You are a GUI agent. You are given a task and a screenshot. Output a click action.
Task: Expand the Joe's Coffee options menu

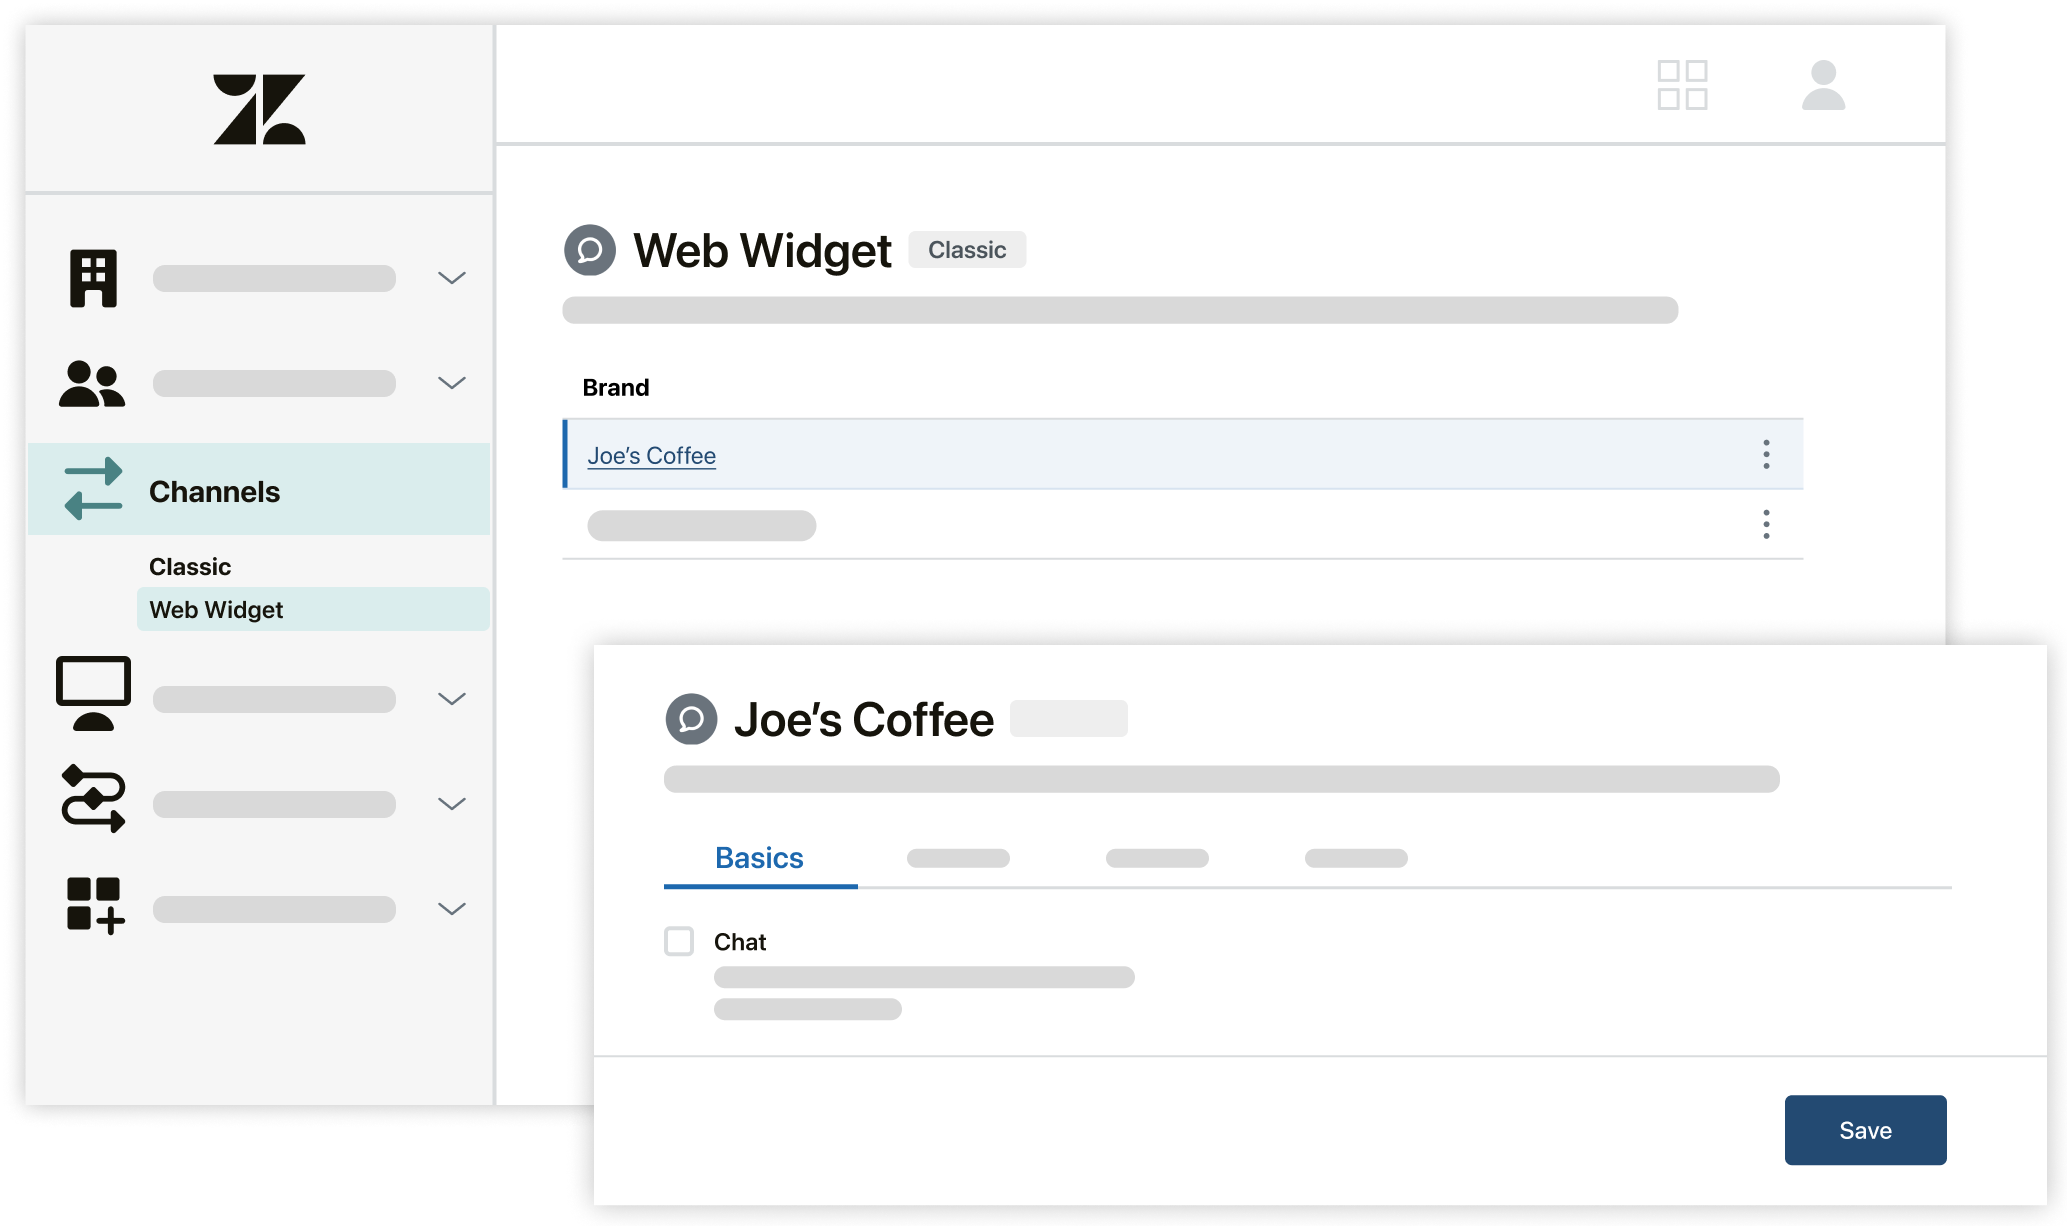[x=1765, y=454]
